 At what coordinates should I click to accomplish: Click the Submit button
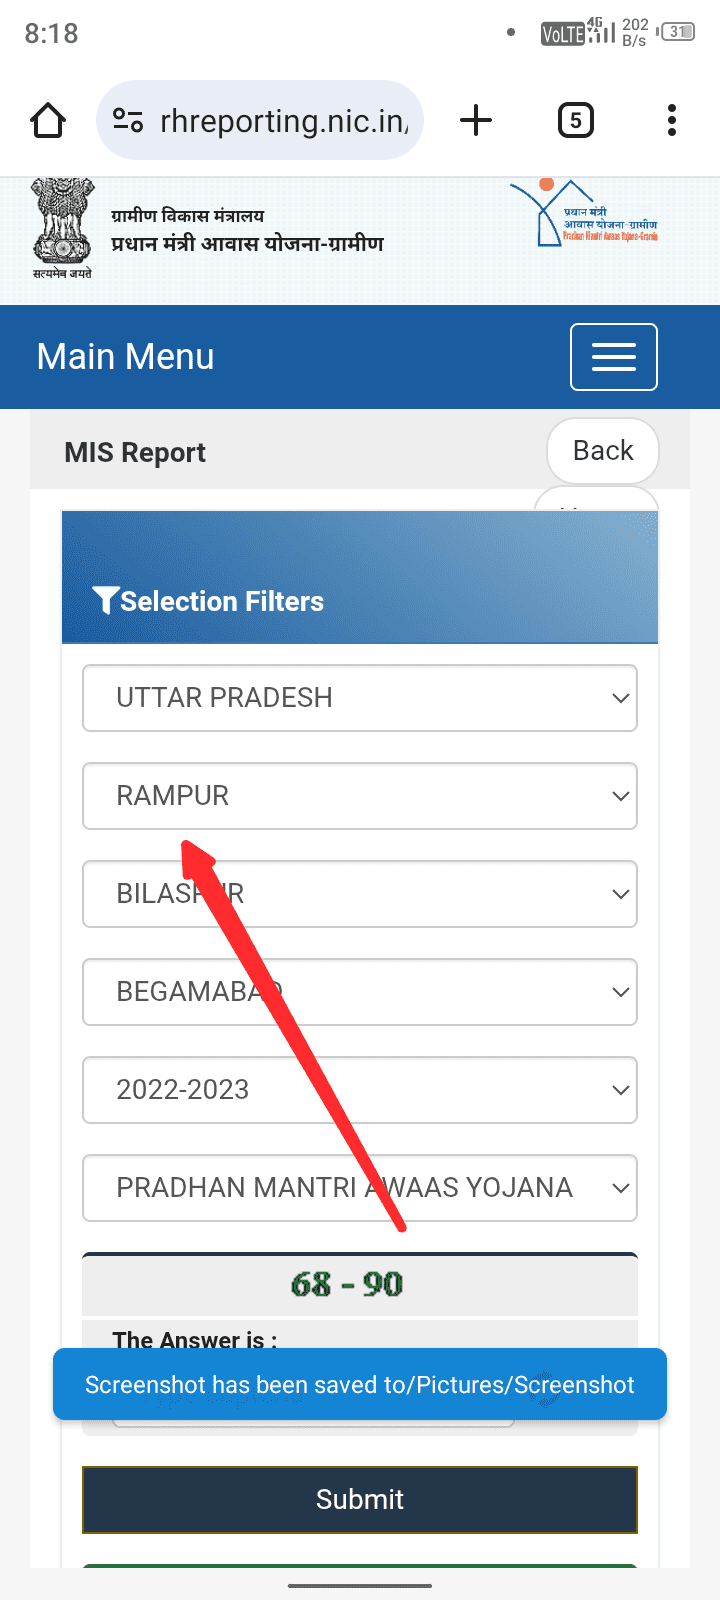coord(360,1500)
